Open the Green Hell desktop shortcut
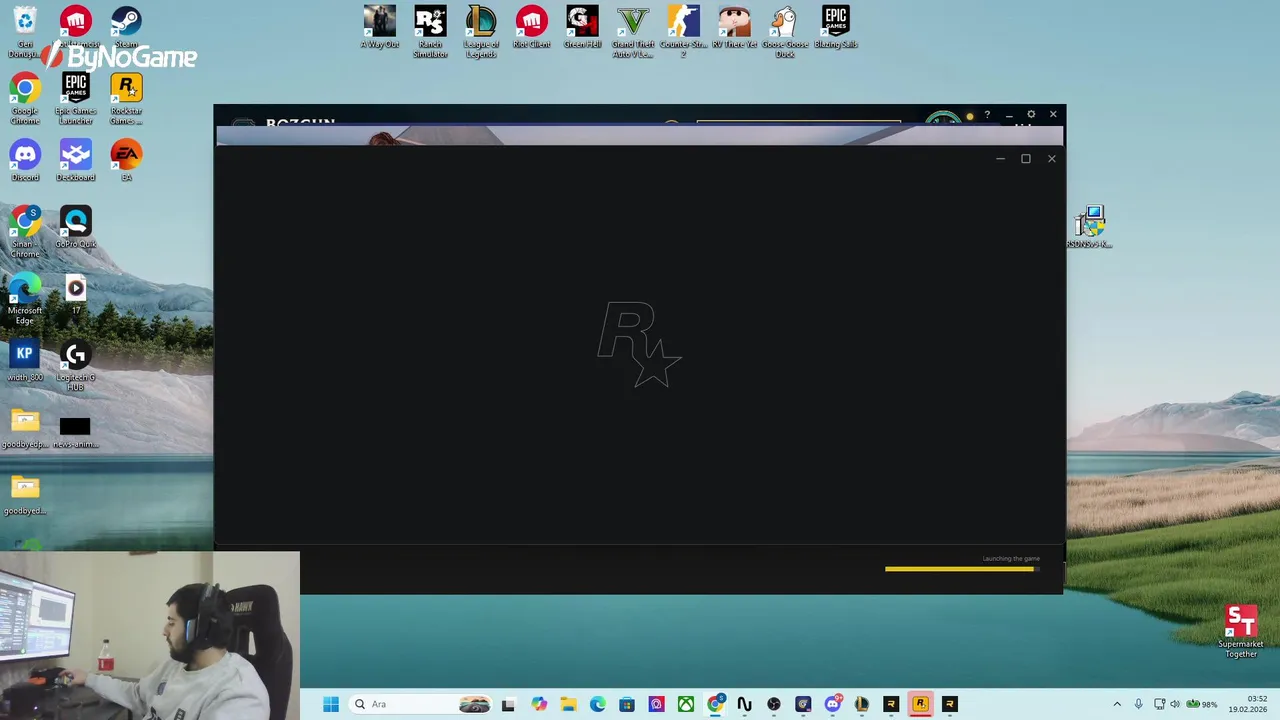1280x720 pixels. click(582, 27)
